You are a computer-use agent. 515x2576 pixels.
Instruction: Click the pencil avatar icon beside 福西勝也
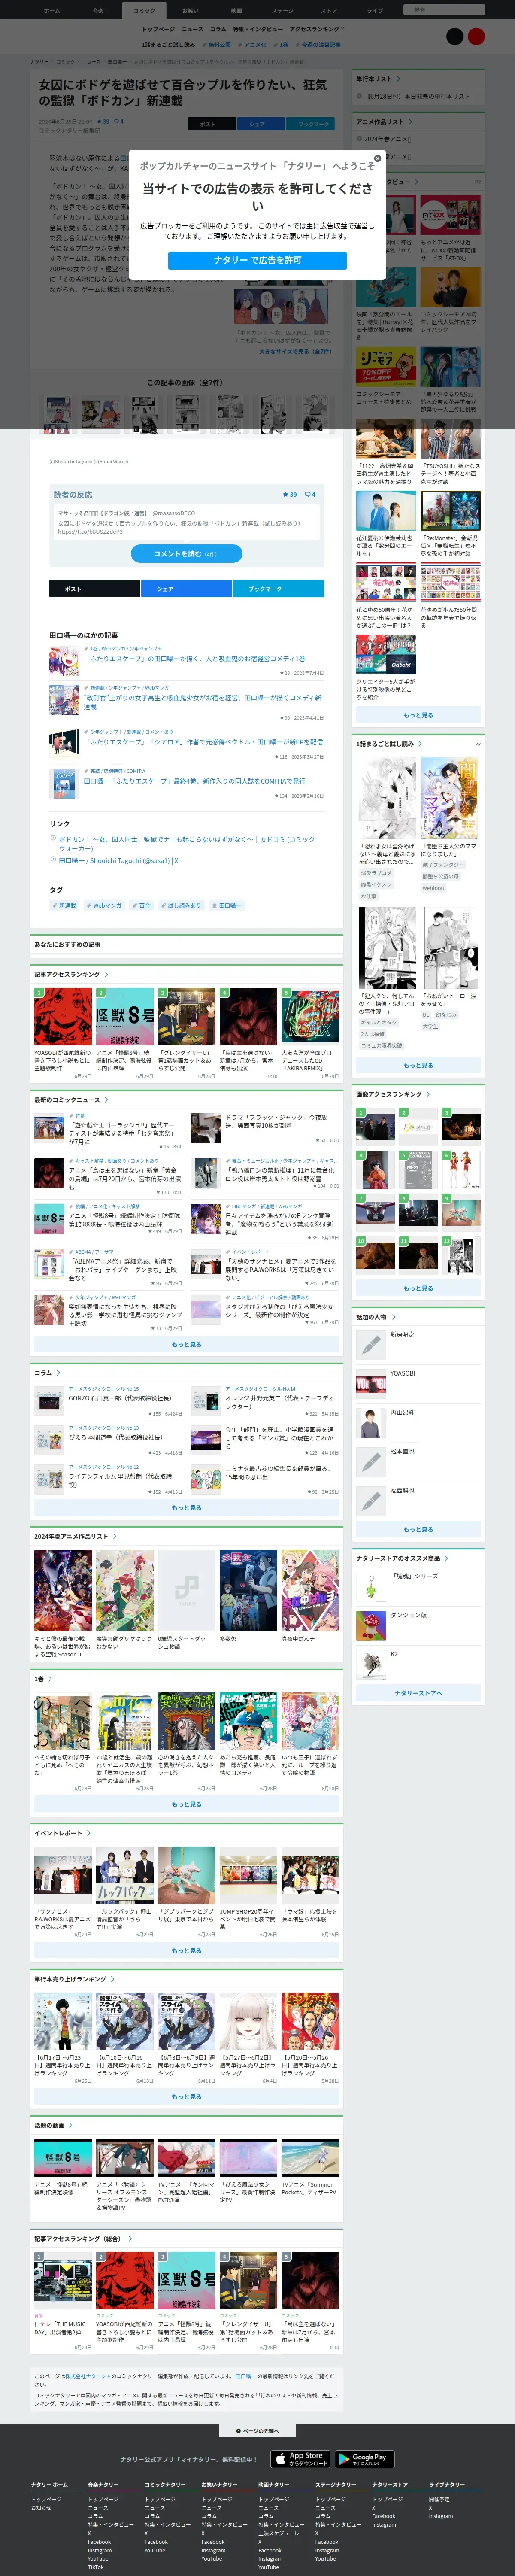[371, 1501]
